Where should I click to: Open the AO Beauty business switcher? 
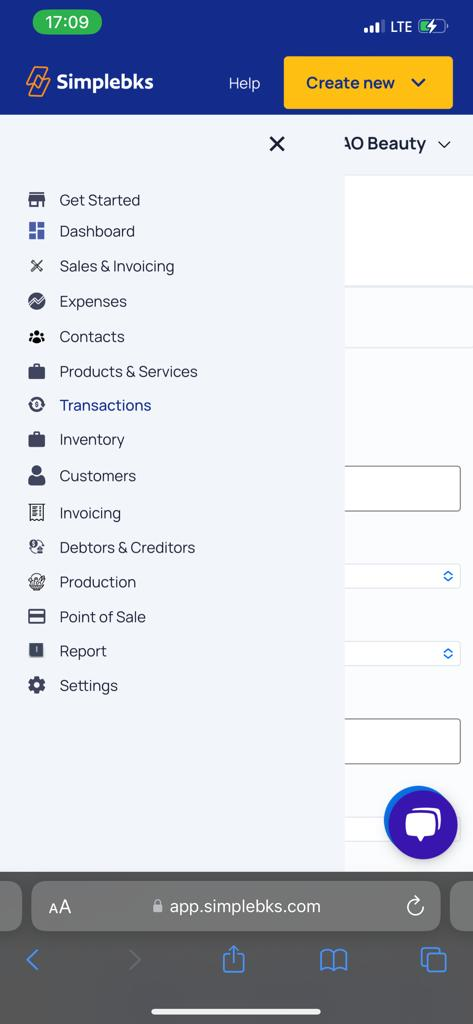tap(397, 144)
